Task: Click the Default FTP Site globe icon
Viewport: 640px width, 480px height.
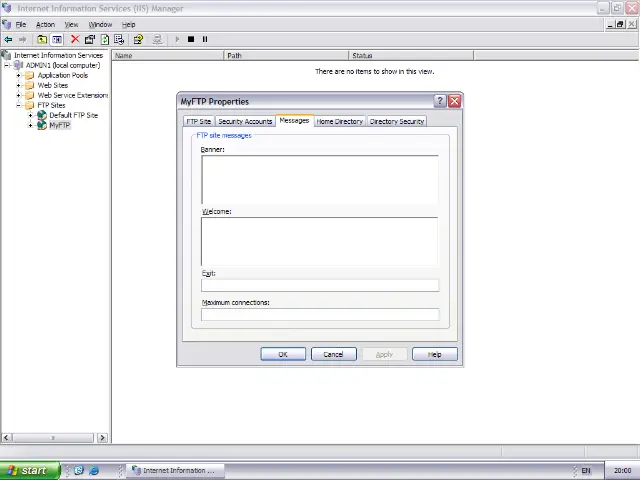Action: pos(42,115)
